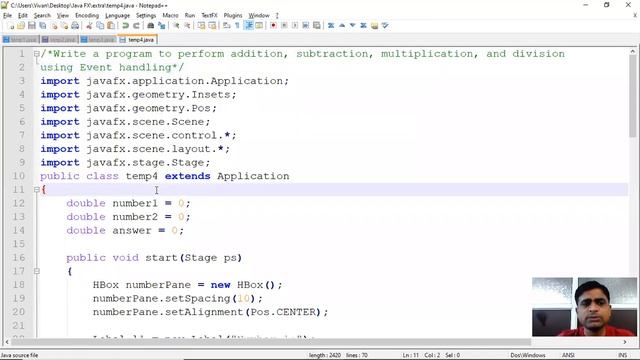Viewport: 640px width, 360px height.
Task: Open the Edit menu
Action: pos(23,16)
